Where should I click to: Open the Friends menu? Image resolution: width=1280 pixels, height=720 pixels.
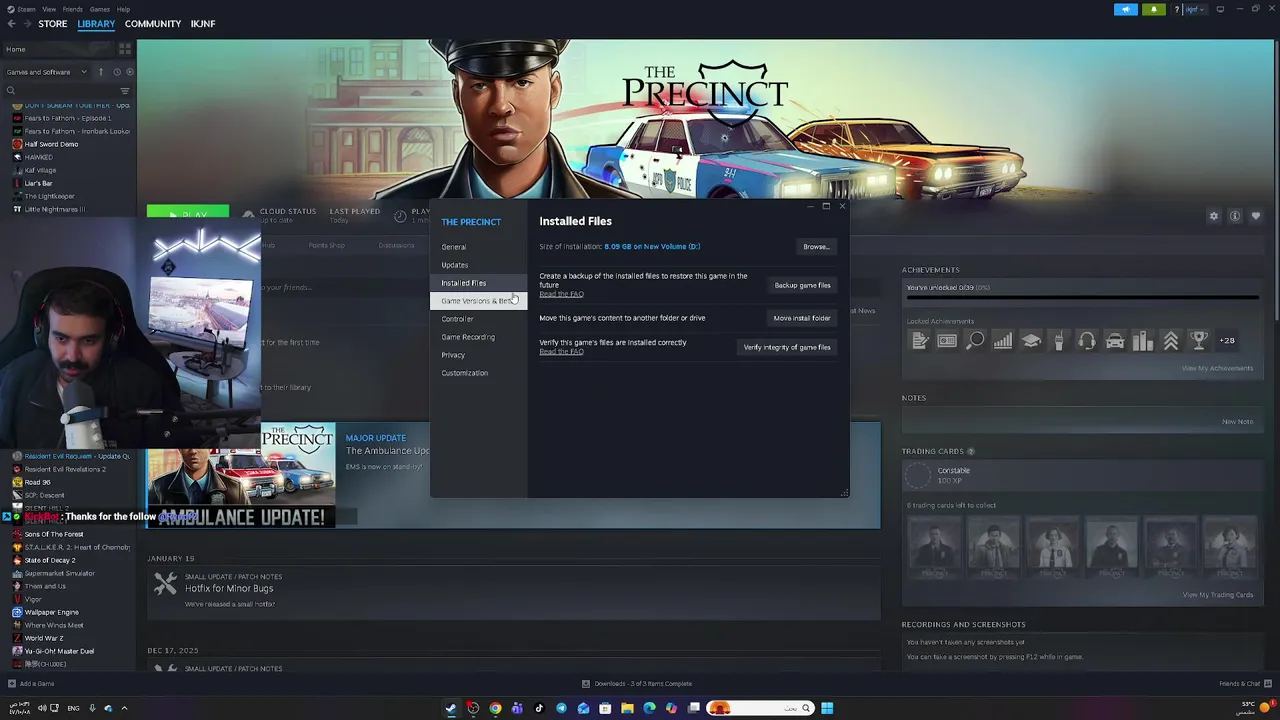click(x=73, y=9)
